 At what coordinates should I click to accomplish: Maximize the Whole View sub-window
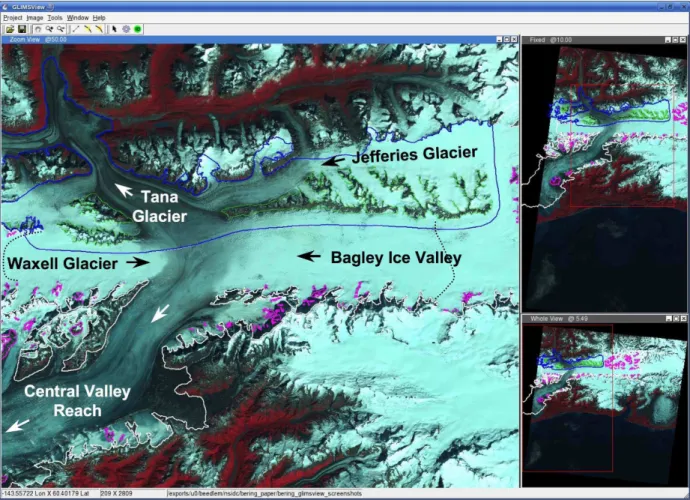coord(676,319)
